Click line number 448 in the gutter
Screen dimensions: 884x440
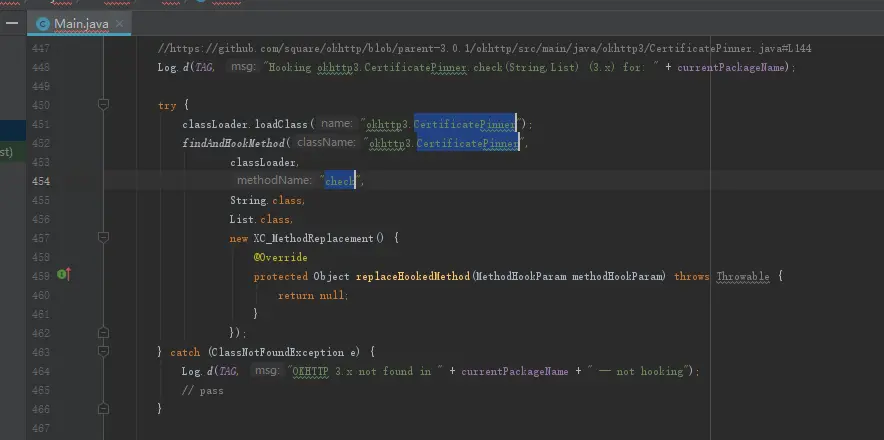pyautogui.click(x=41, y=67)
